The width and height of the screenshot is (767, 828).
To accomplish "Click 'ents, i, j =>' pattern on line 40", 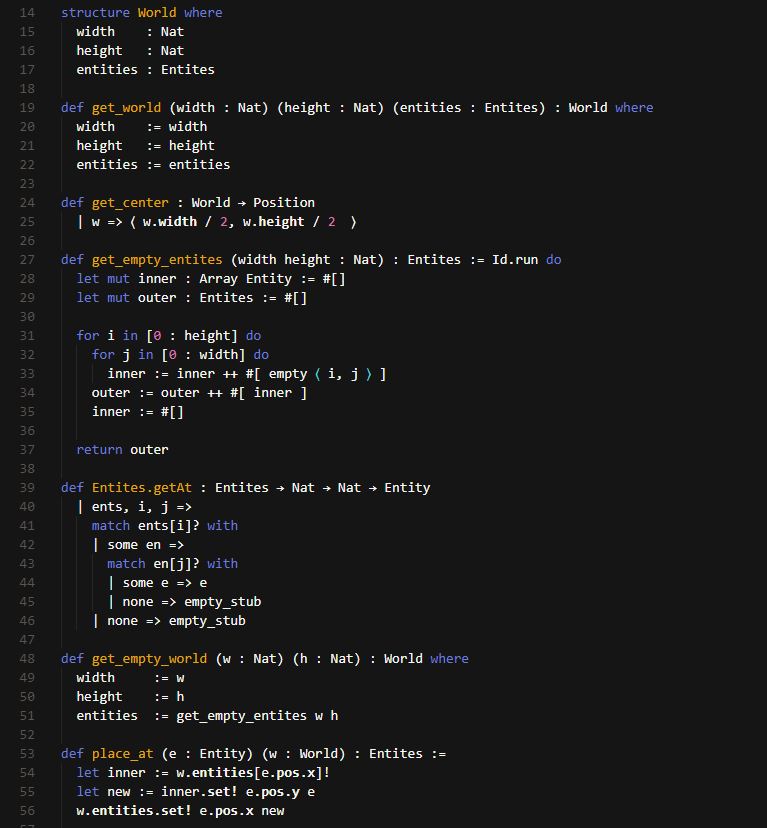I will (142, 507).
